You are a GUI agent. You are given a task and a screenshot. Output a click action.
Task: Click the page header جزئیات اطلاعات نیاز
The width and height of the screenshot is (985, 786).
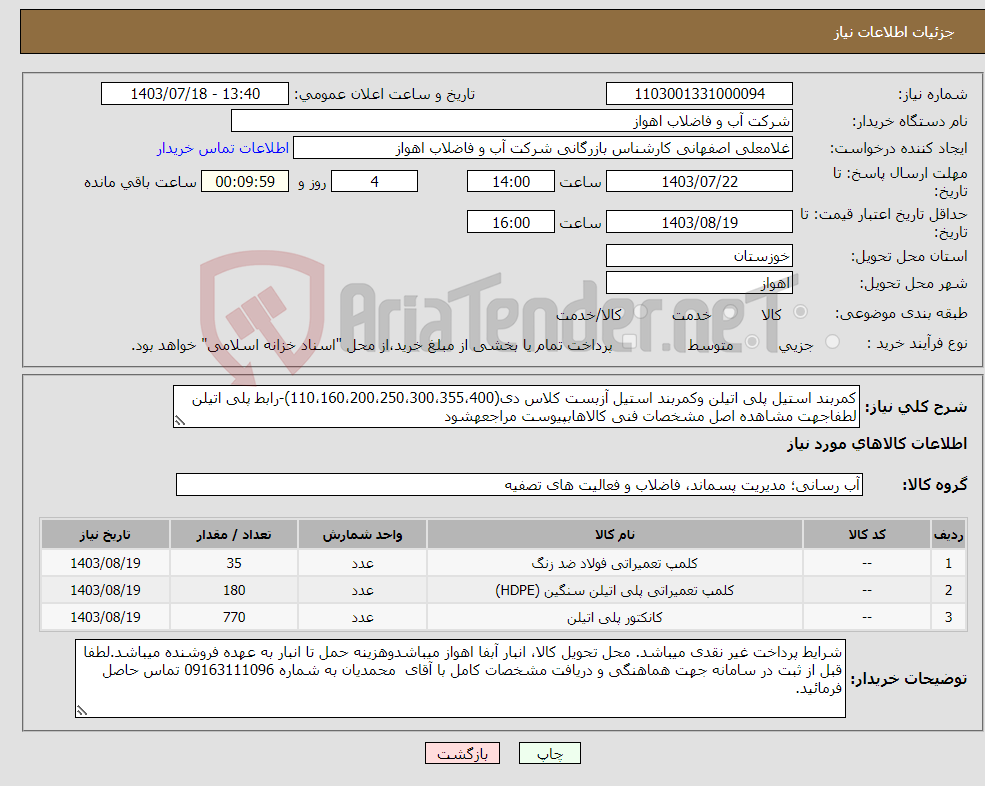point(893,32)
